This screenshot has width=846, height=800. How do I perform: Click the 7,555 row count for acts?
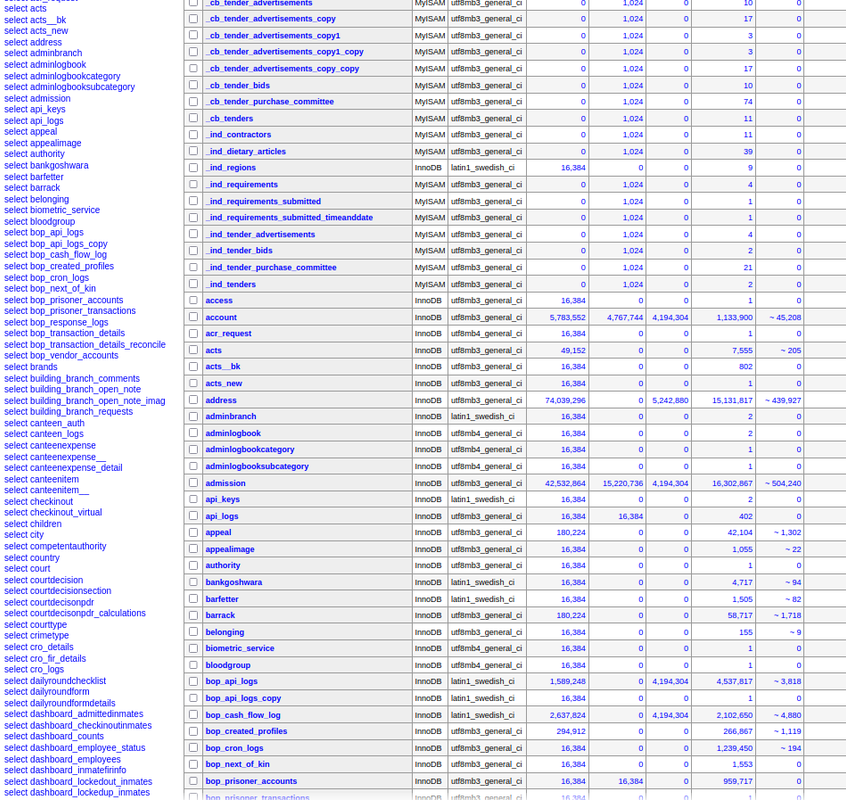(742, 351)
